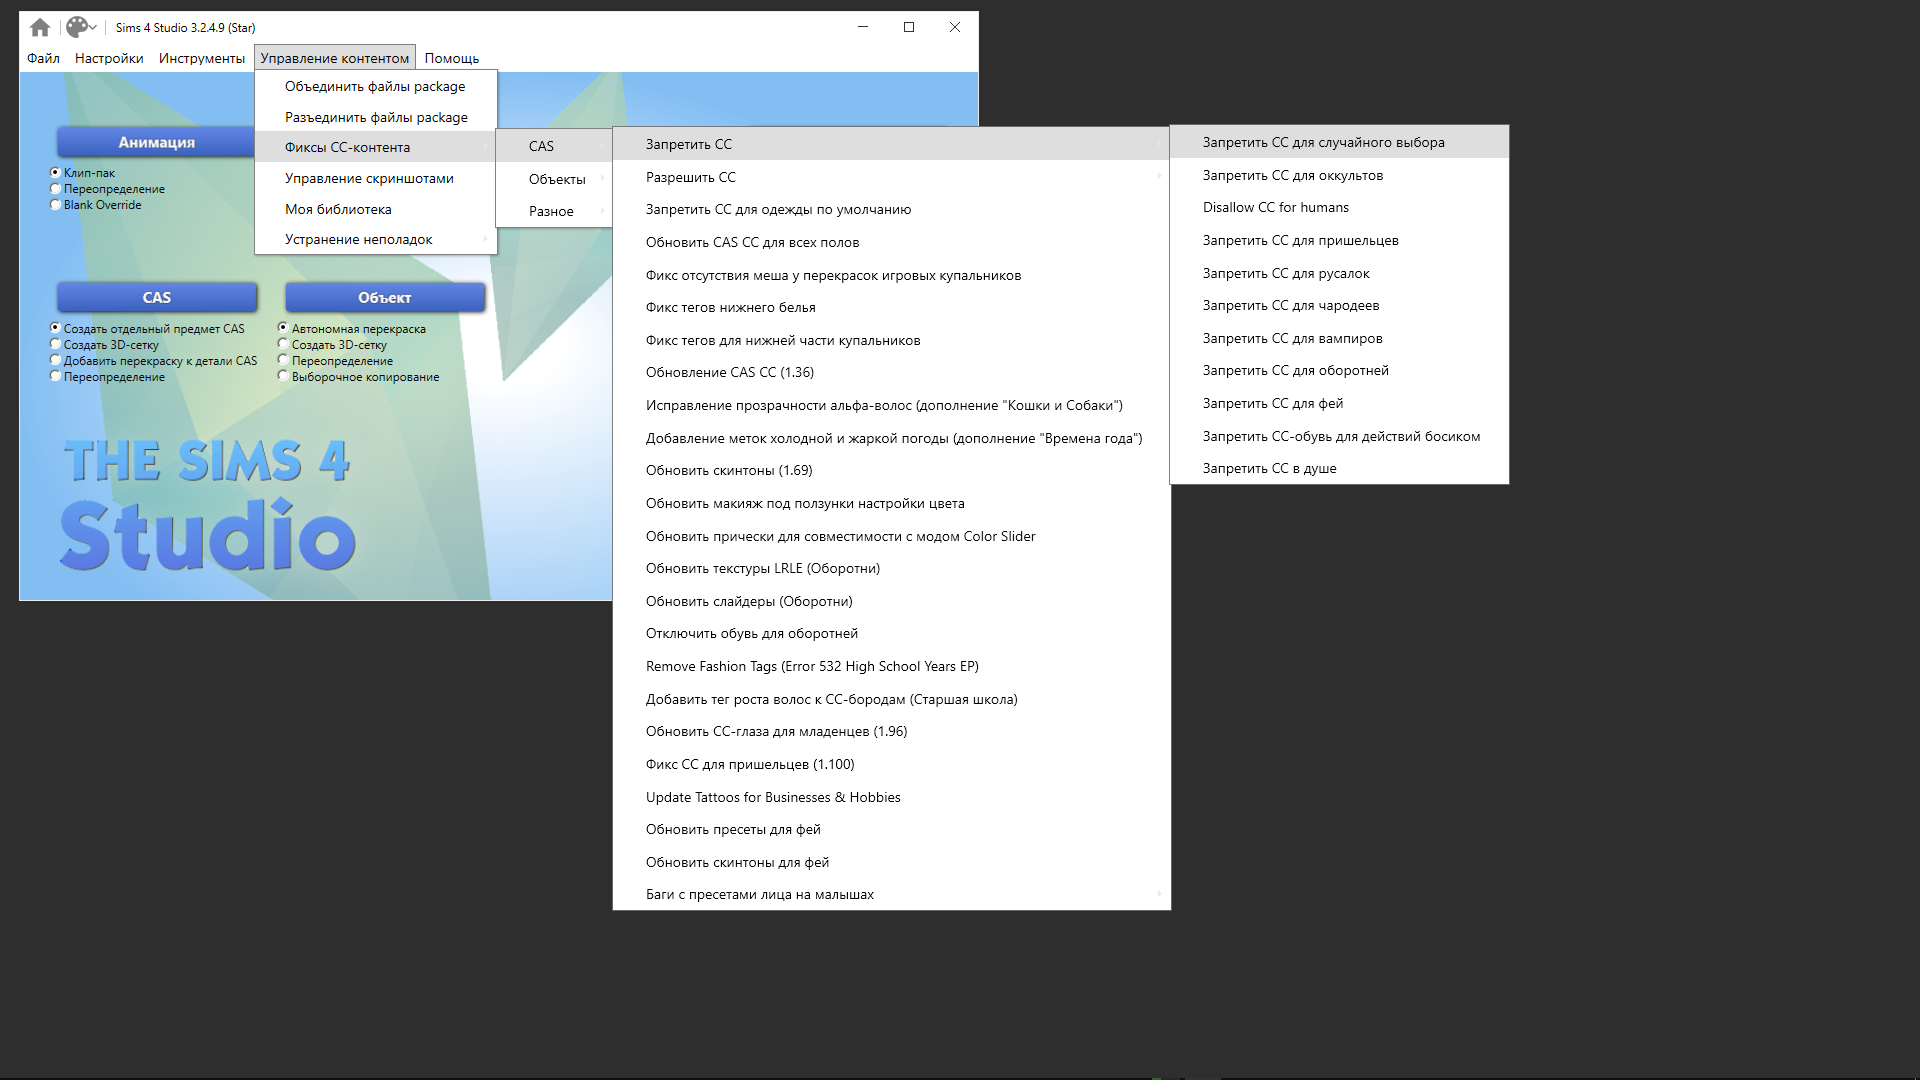Image resolution: width=1920 pixels, height=1080 pixels.
Task: Choose Запретить CC для вампиров
Action: coord(1292,338)
